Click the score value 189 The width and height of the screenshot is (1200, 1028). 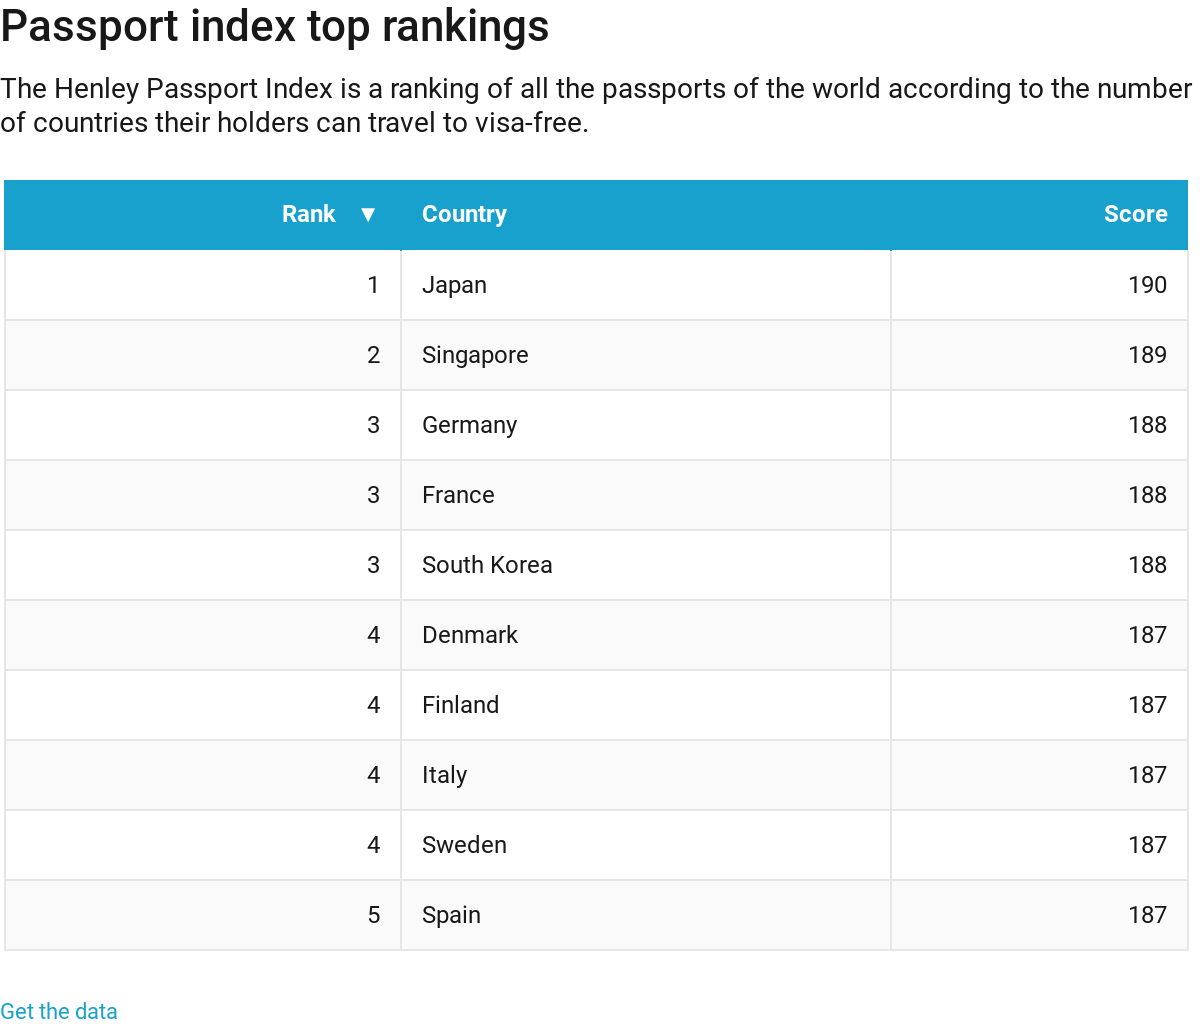coord(1147,355)
